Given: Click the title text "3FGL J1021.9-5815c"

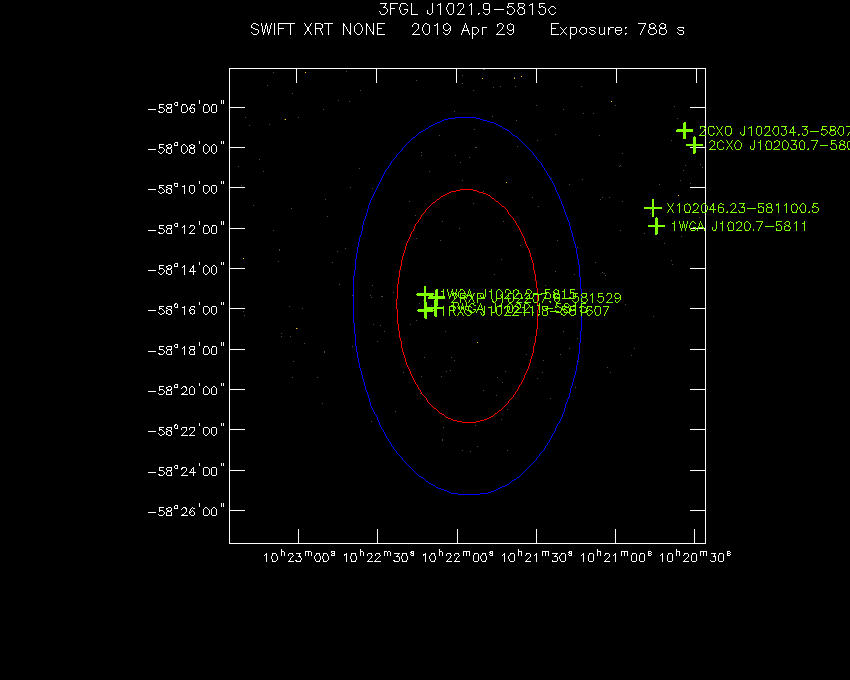Looking at the screenshot, I should pos(467,10).
